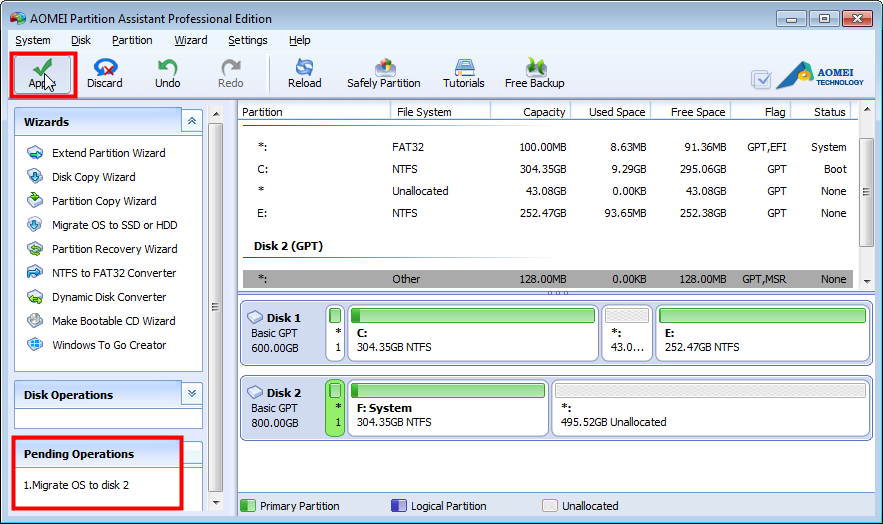The width and height of the screenshot is (883, 524).
Task: Select 495.52GB Unallocated block on Disk 2
Action: (711, 407)
